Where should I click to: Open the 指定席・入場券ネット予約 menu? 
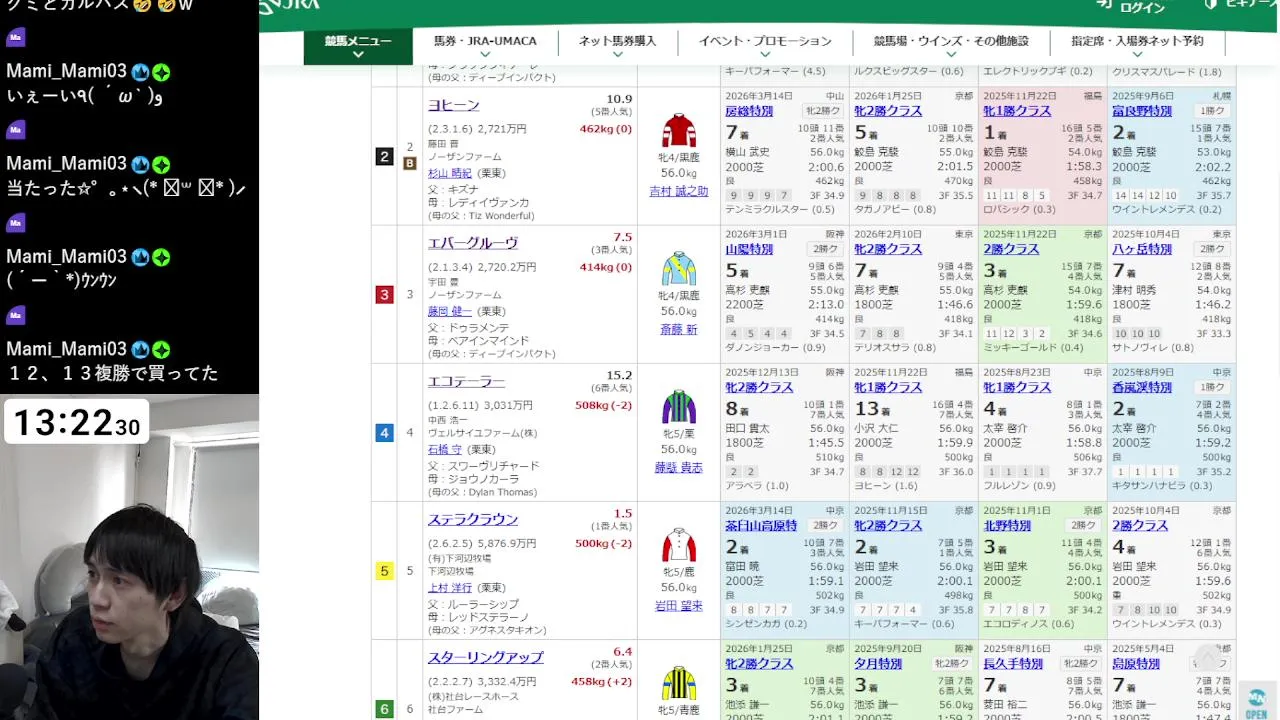coord(1137,42)
